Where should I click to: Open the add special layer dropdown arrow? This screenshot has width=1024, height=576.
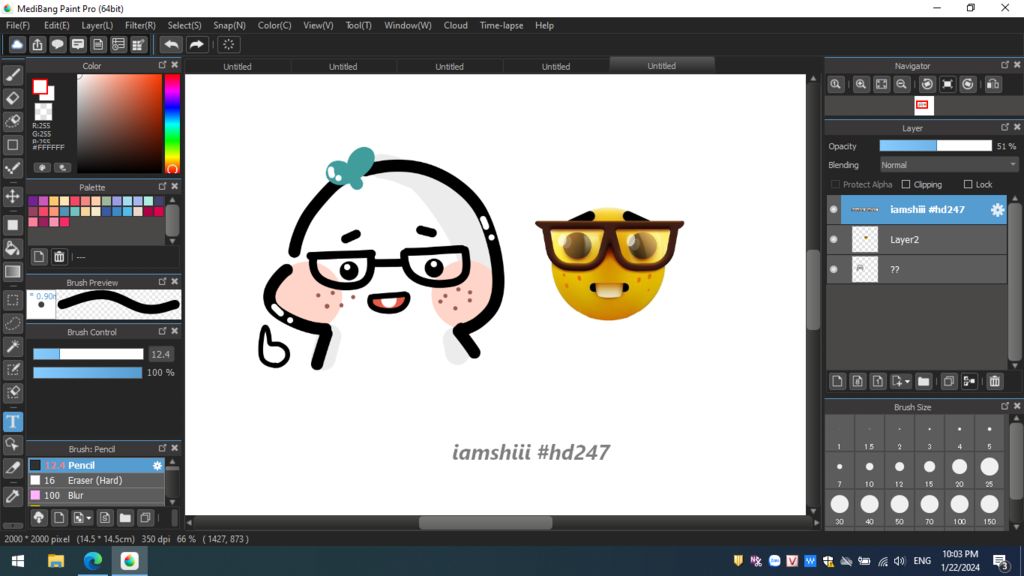pyautogui.click(x=907, y=381)
